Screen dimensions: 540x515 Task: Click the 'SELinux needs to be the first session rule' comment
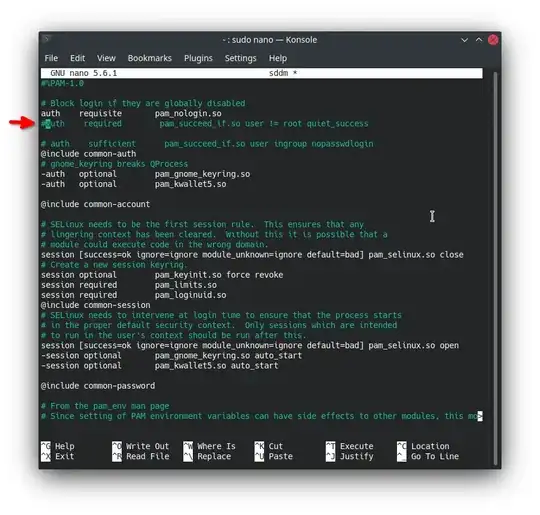pyautogui.click(x=202, y=225)
